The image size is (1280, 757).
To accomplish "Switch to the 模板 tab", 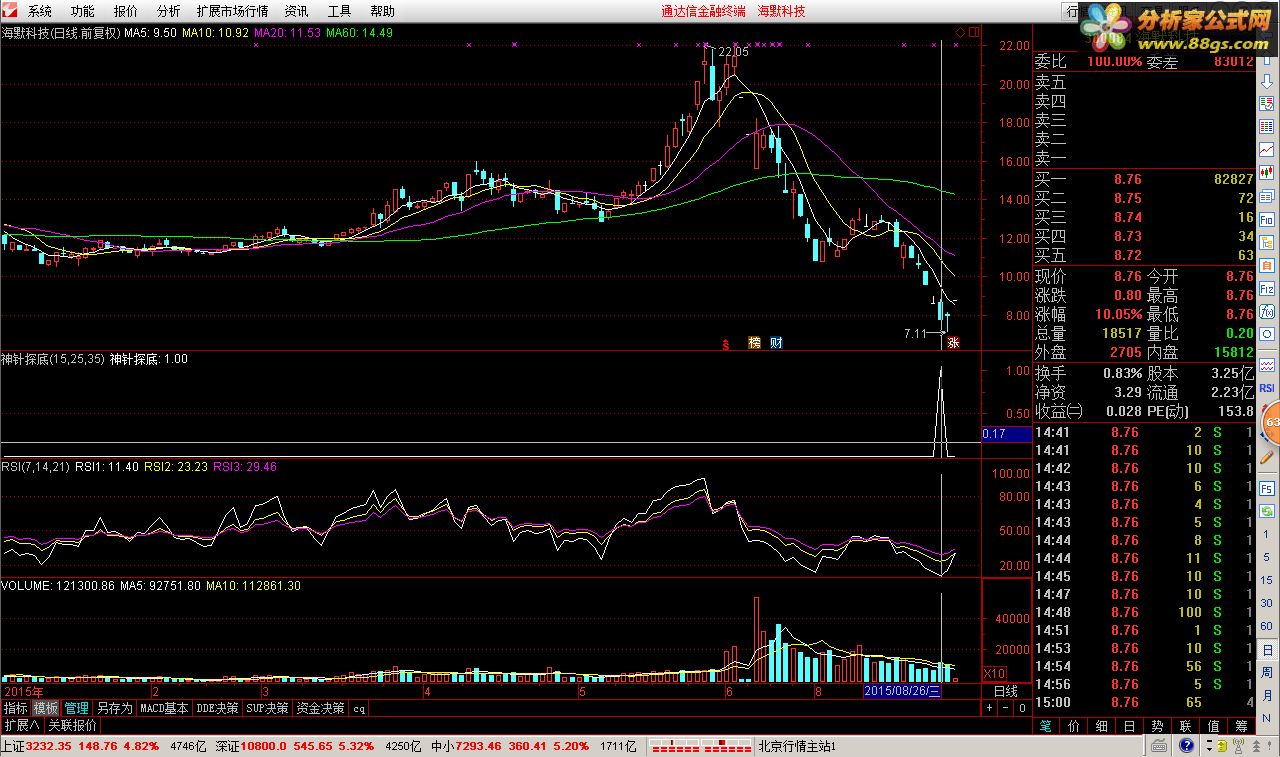I will (46, 708).
